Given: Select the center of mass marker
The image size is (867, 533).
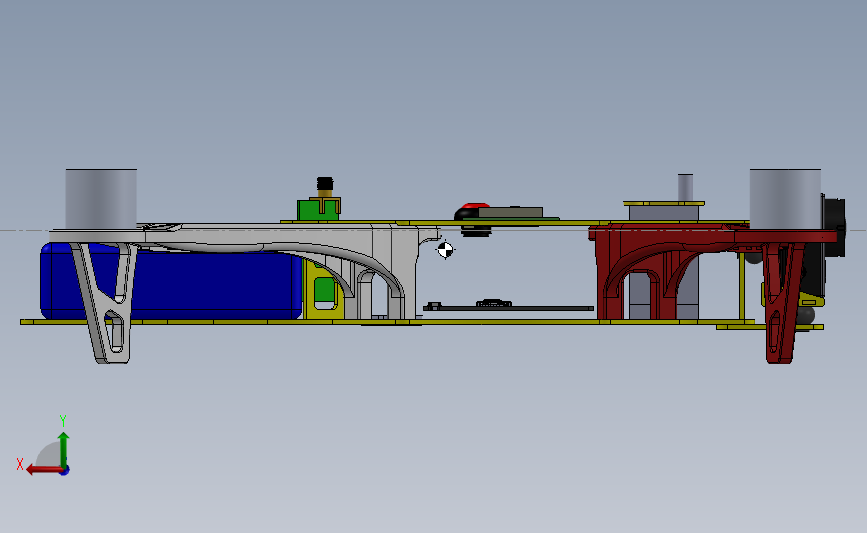Looking at the screenshot, I should tap(445, 250).
